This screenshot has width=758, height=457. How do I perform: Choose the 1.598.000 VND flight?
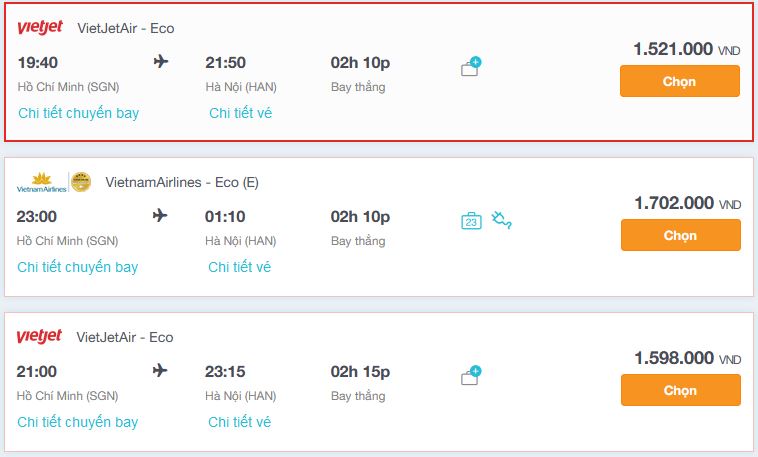pos(681,390)
